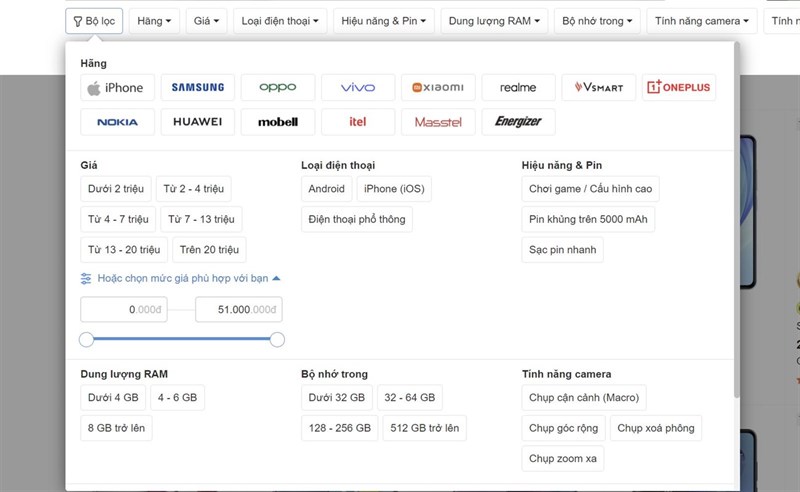Select RAM option 8 GB trở lên
Viewport: 800px width, 492px height.
click(x=116, y=428)
